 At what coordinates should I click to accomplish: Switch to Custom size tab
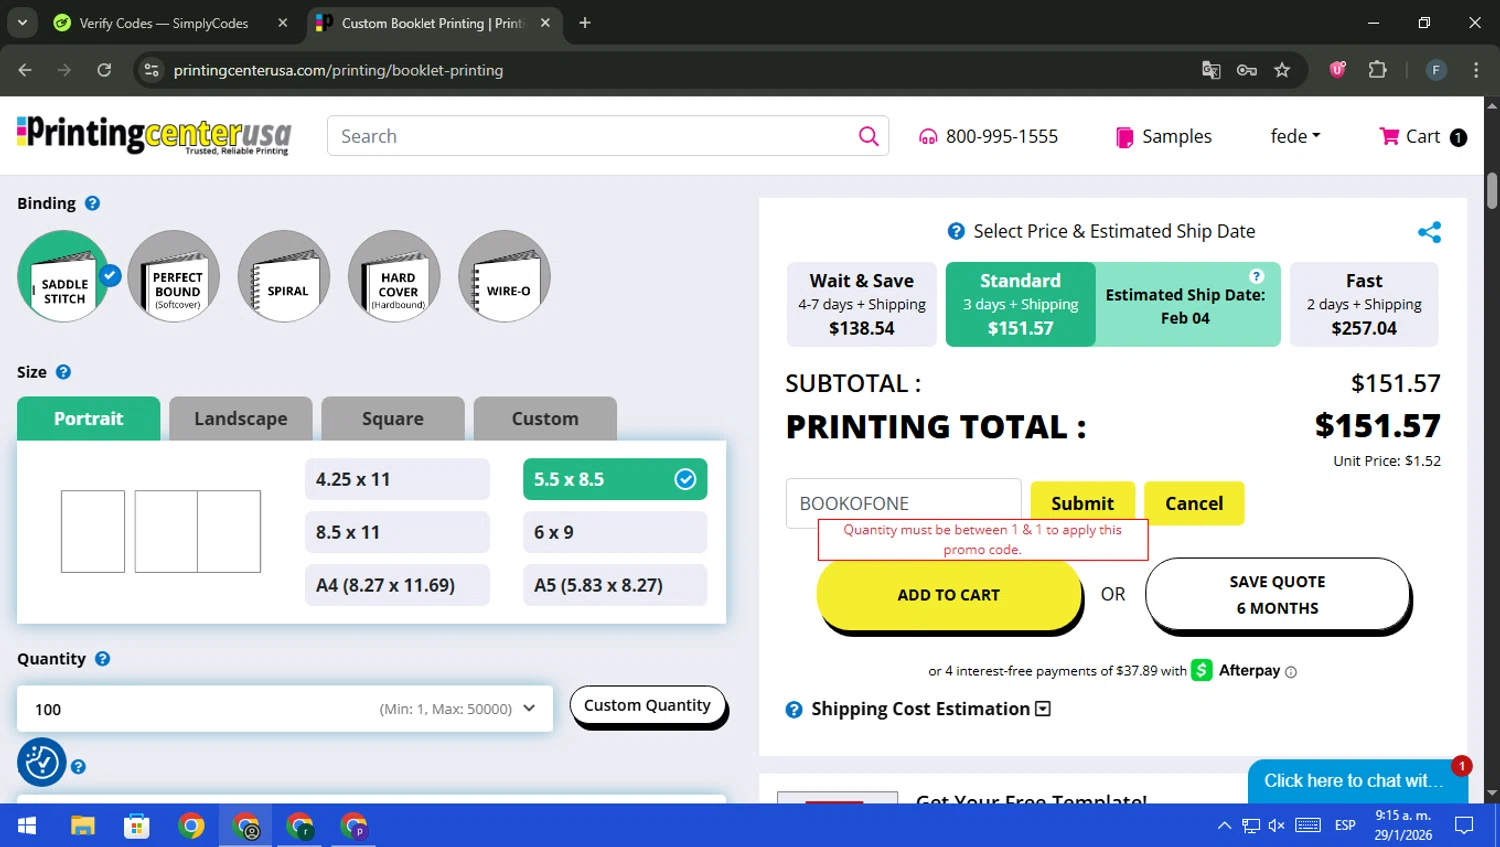point(545,418)
